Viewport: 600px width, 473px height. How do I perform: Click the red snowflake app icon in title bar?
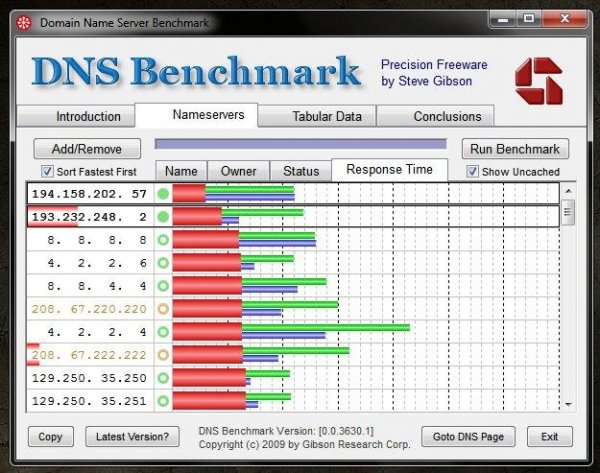pos(24,23)
